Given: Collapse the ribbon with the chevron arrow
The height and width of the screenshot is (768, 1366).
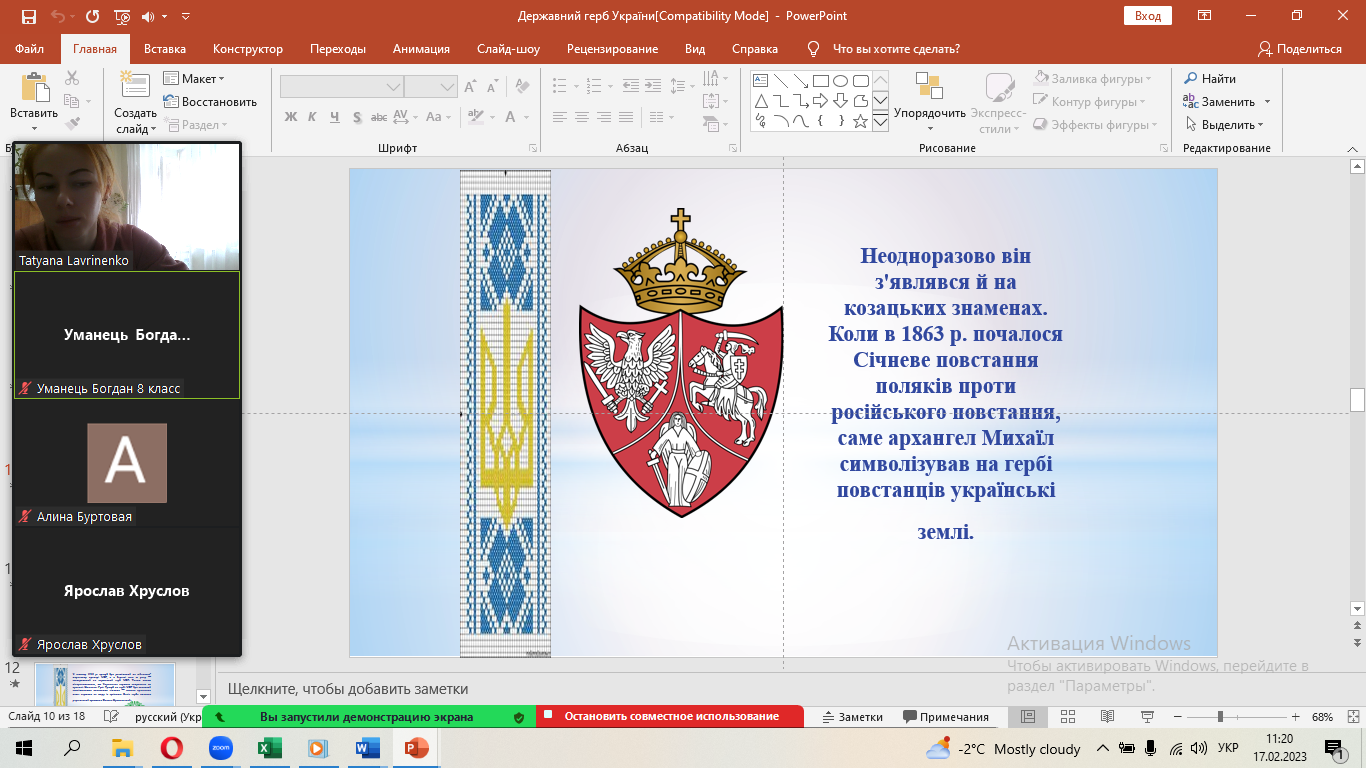Looking at the screenshot, I should tap(1352, 148).
